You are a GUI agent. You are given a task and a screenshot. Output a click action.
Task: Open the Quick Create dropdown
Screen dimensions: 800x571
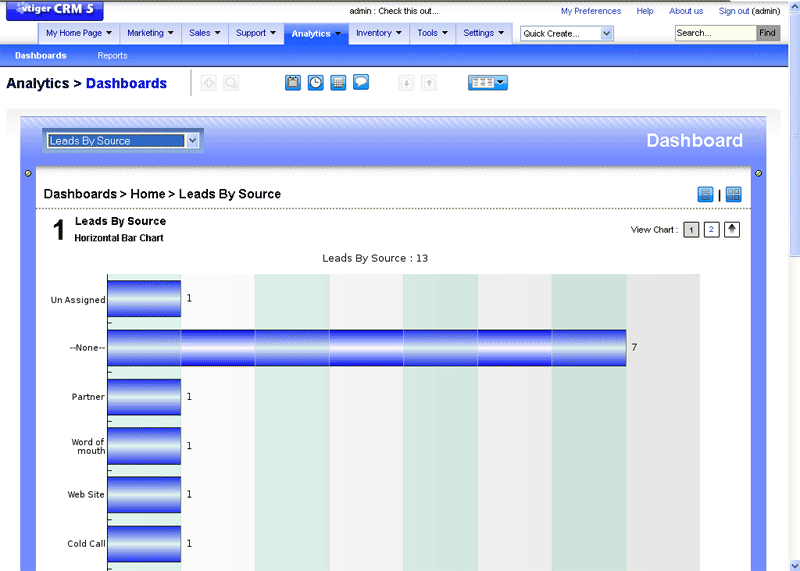pos(567,34)
